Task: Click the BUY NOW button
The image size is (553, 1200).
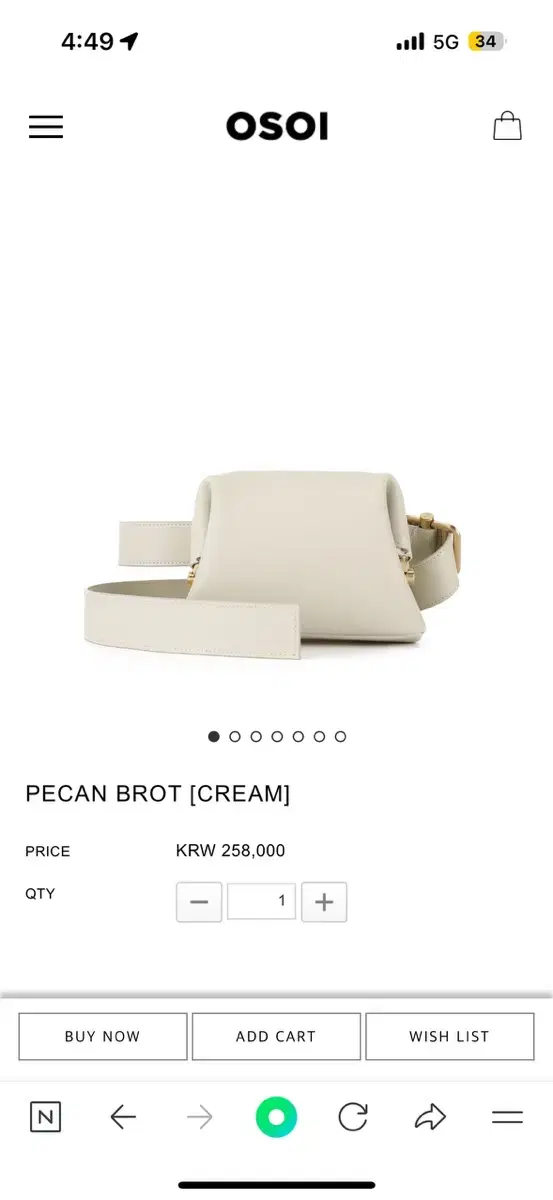Action: (103, 1037)
